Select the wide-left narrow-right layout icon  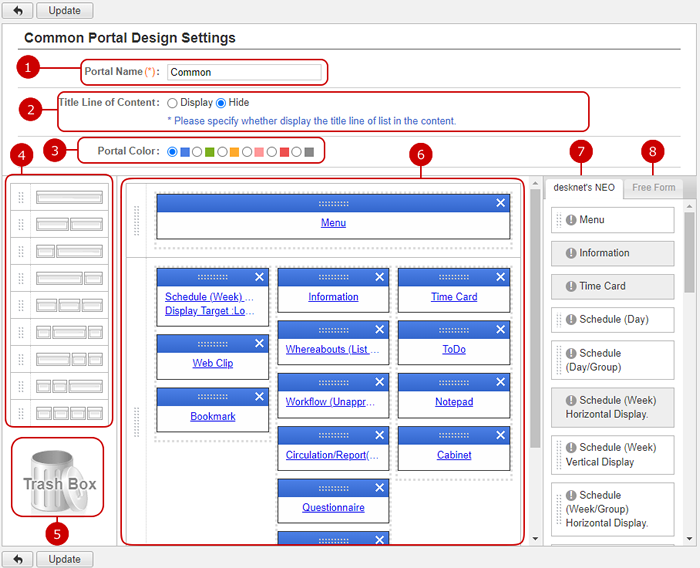coord(69,278)
